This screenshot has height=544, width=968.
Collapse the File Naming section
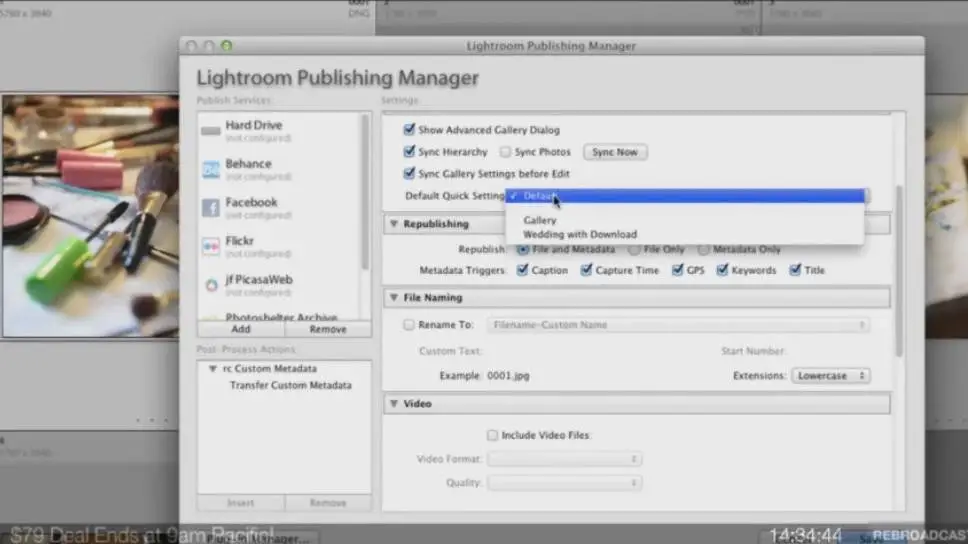point(394,298)
